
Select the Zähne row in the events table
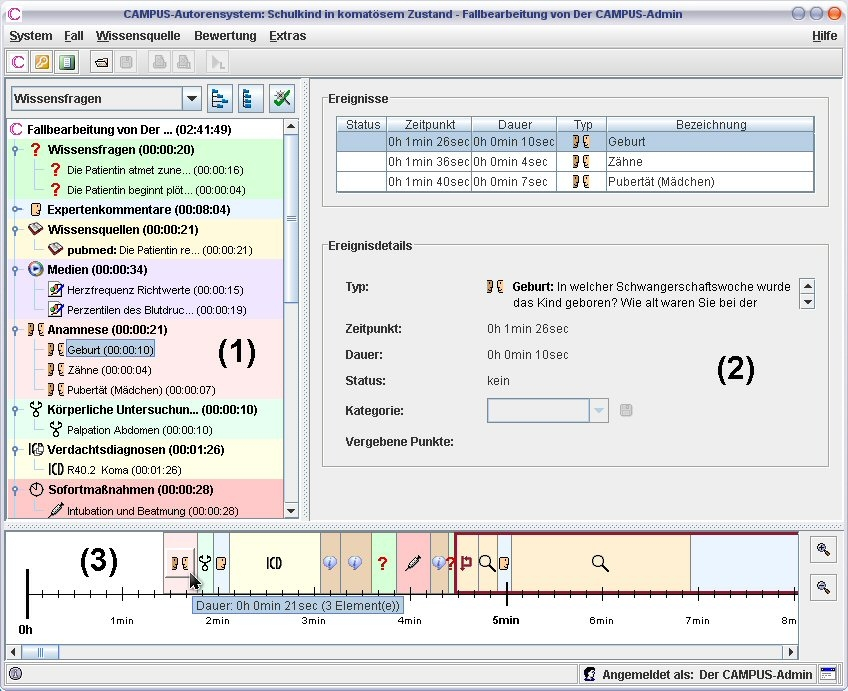click(x=575, y=162)
